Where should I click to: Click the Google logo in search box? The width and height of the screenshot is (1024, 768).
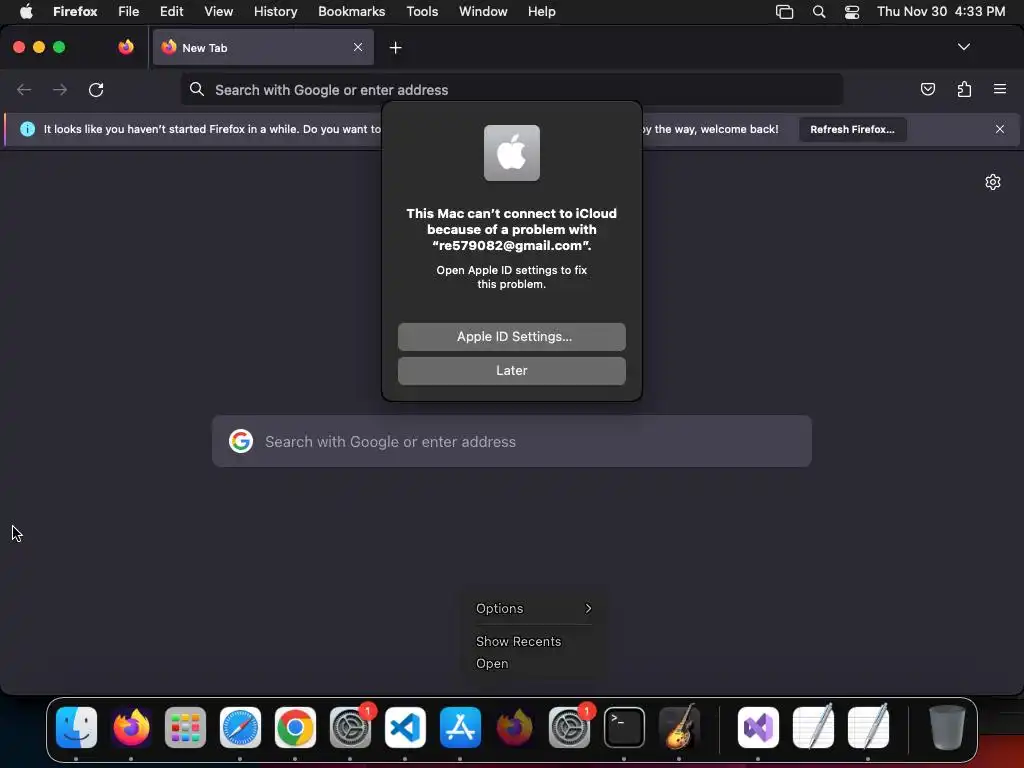coord(241,441)
